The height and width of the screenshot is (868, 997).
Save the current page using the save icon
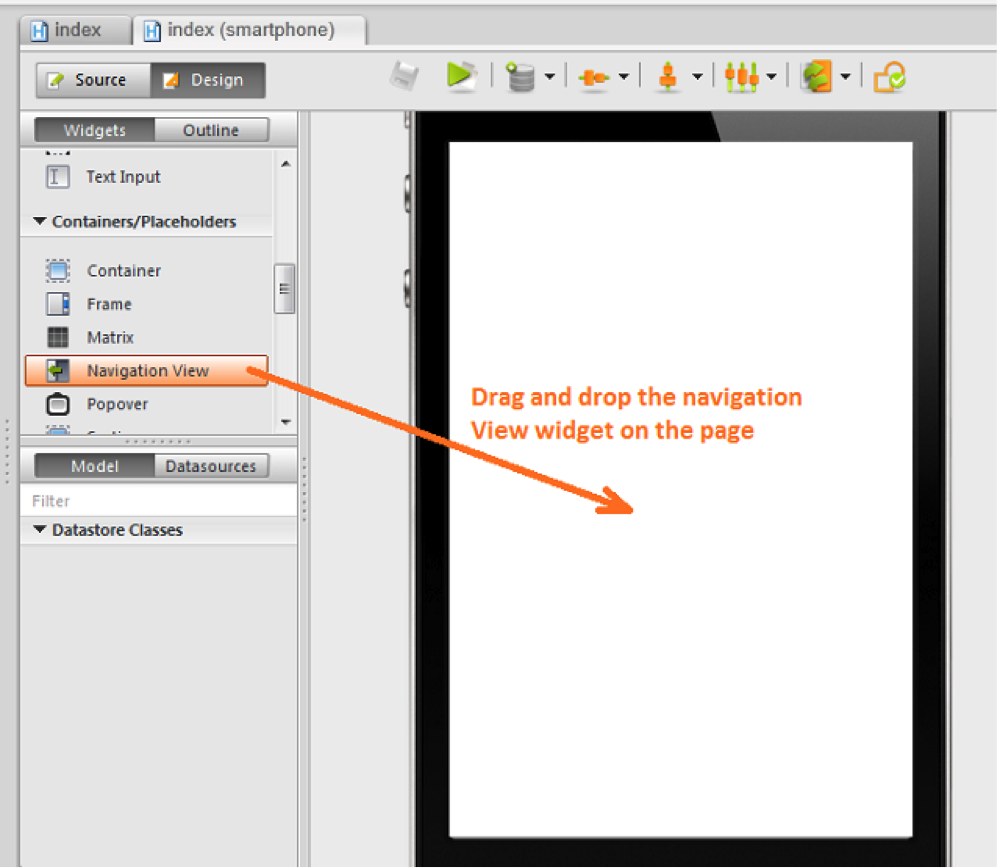406,74
